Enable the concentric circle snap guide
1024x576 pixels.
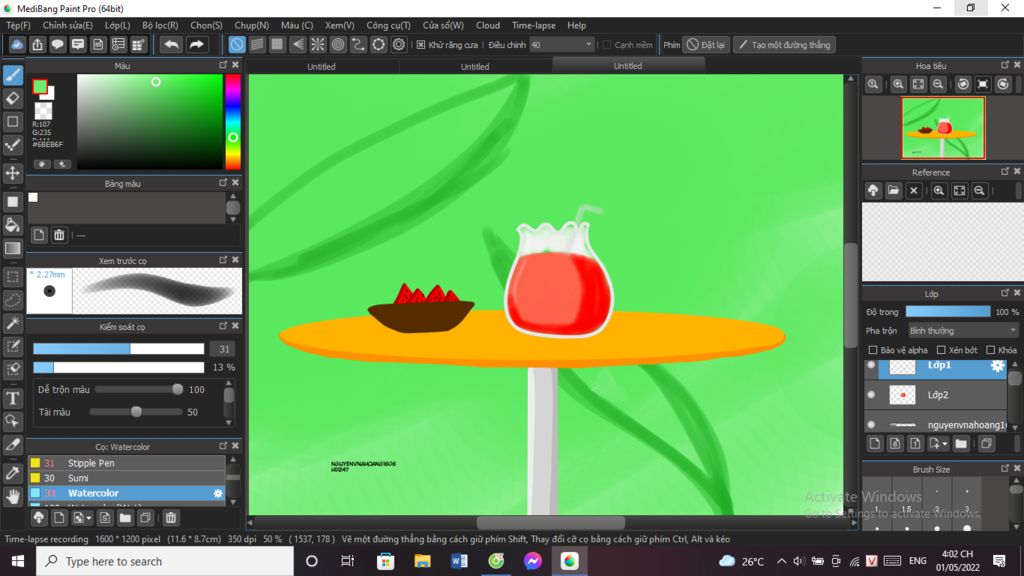coord(338,44)
